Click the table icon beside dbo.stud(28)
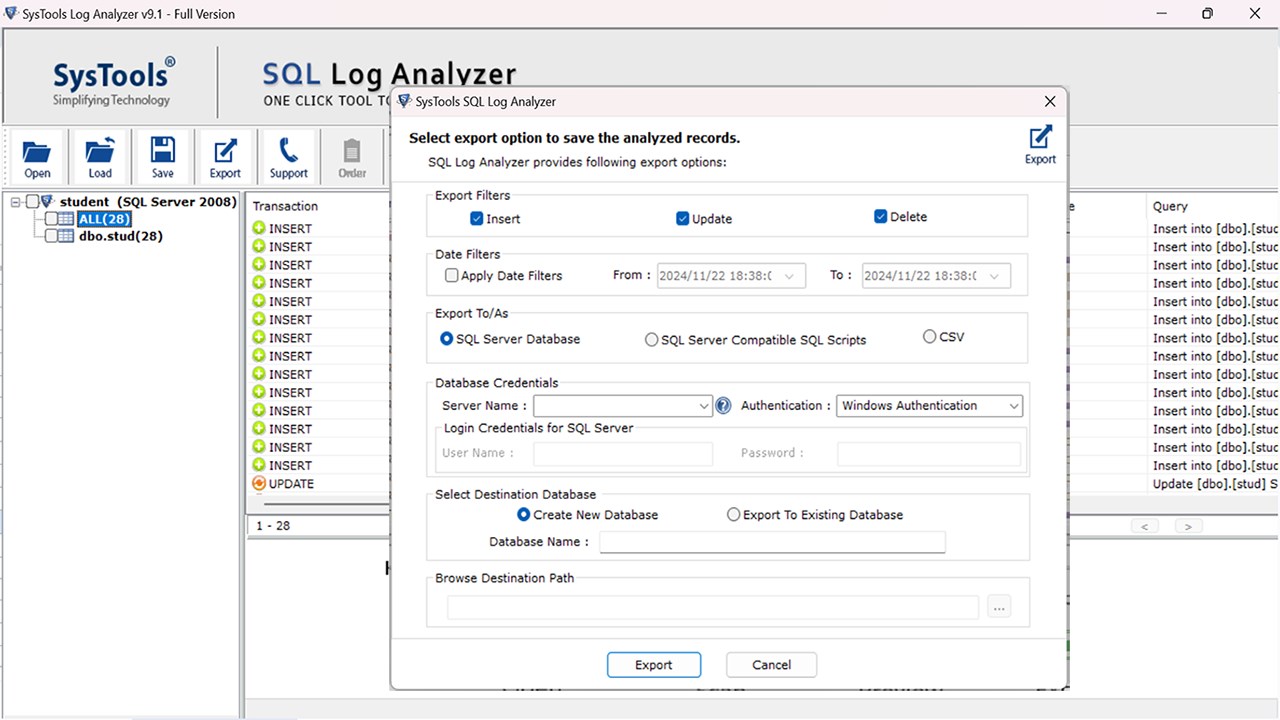The height and width of the screenshot is (720, 1280). pyautogui.click(x=66, y=236)
